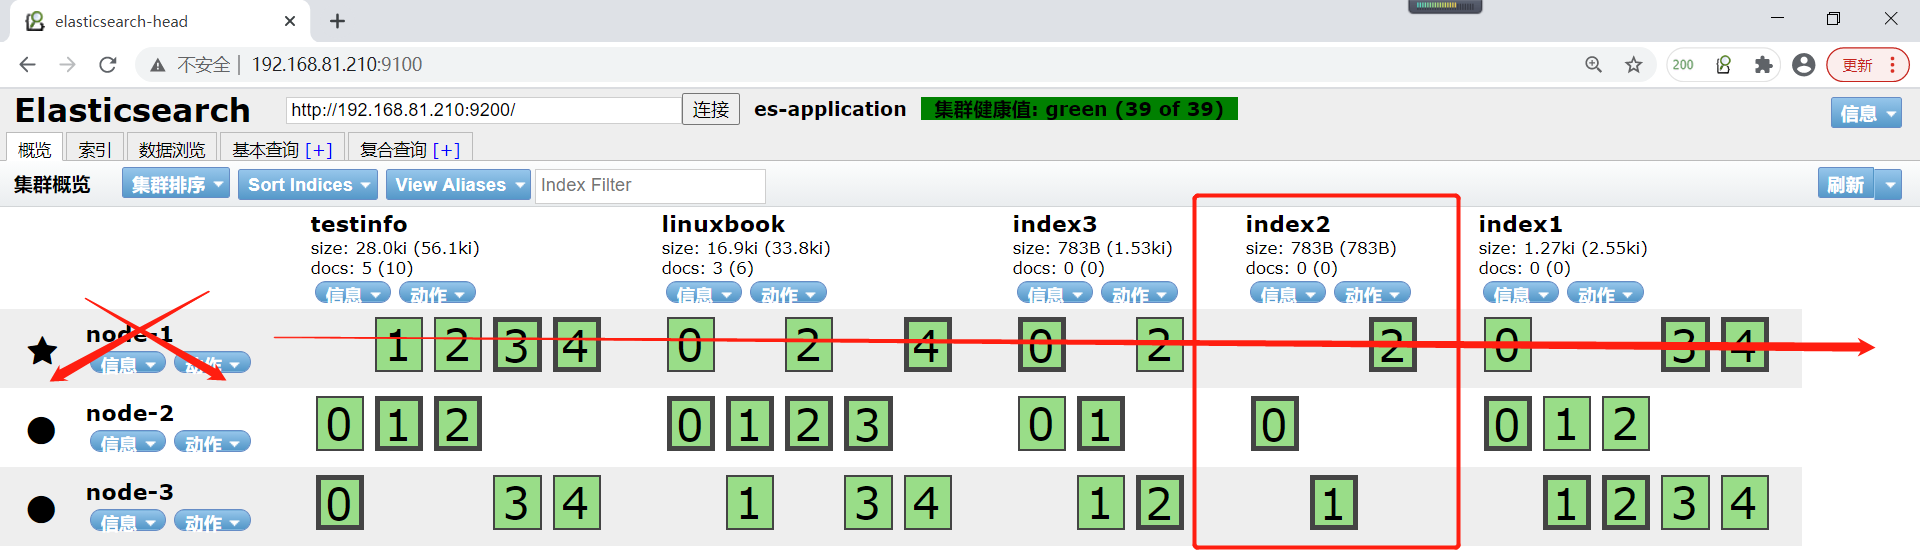Select index1 shard 0 on node-2

[1508, 424]
